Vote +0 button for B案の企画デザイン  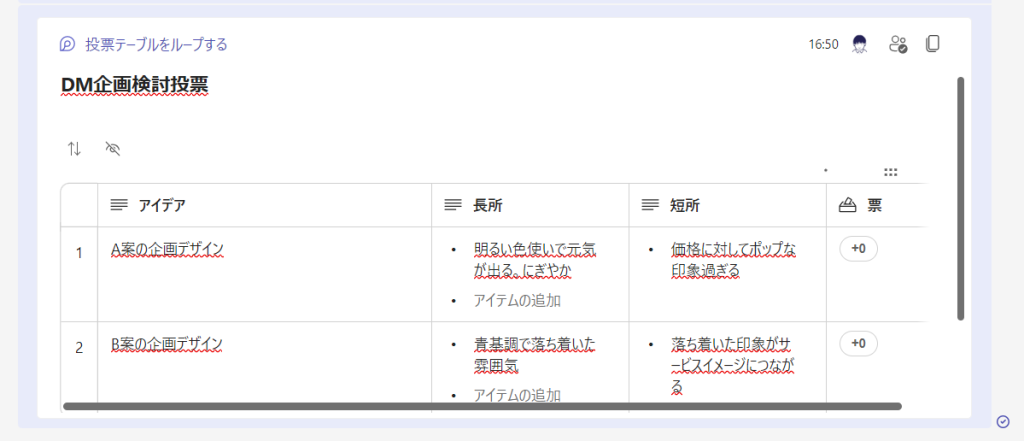coord(858,344)
